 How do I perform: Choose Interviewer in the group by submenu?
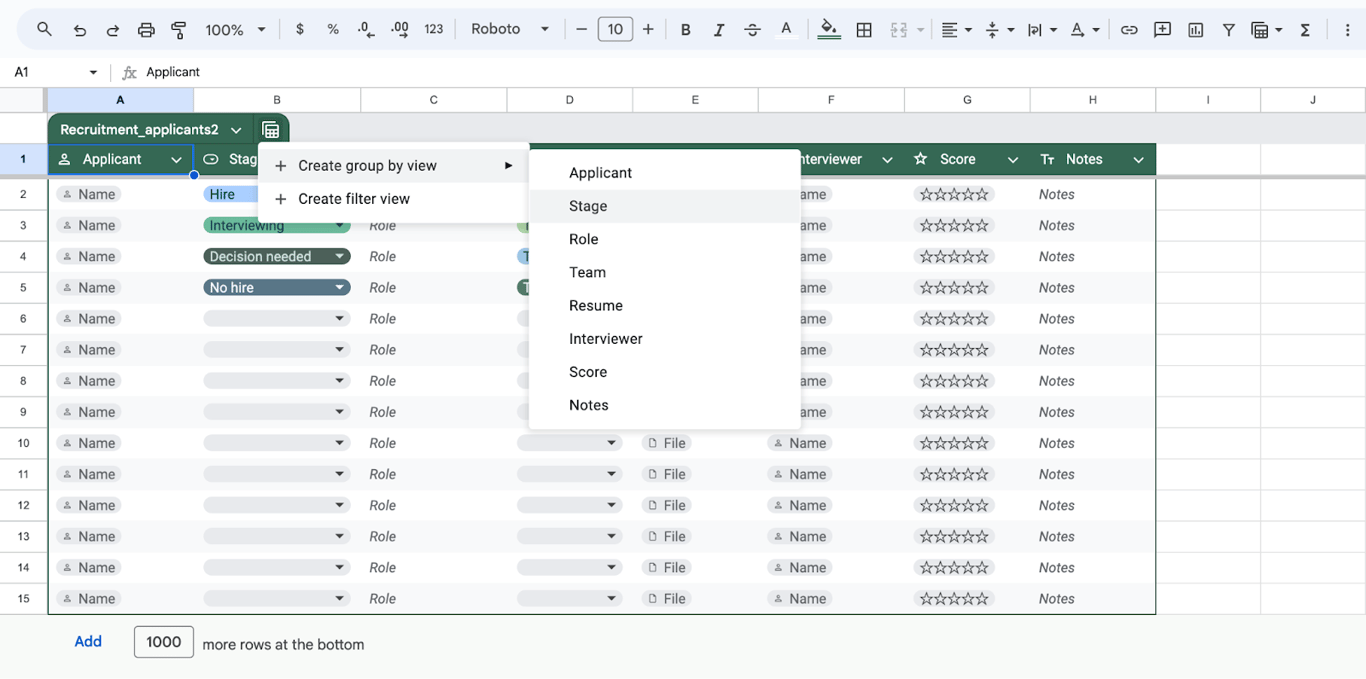click(x=664, y=338)
